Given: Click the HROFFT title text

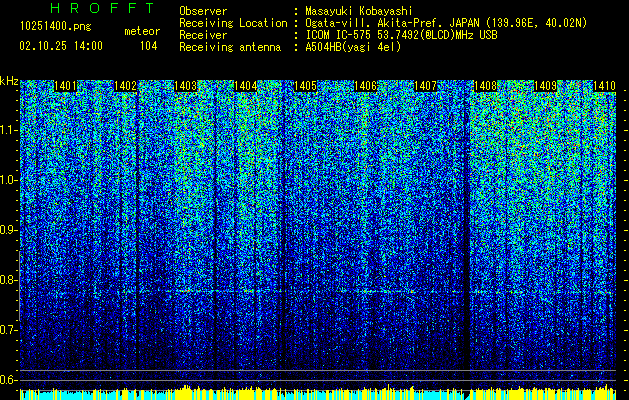Looking at the screenshot, I should coord(102,8).
